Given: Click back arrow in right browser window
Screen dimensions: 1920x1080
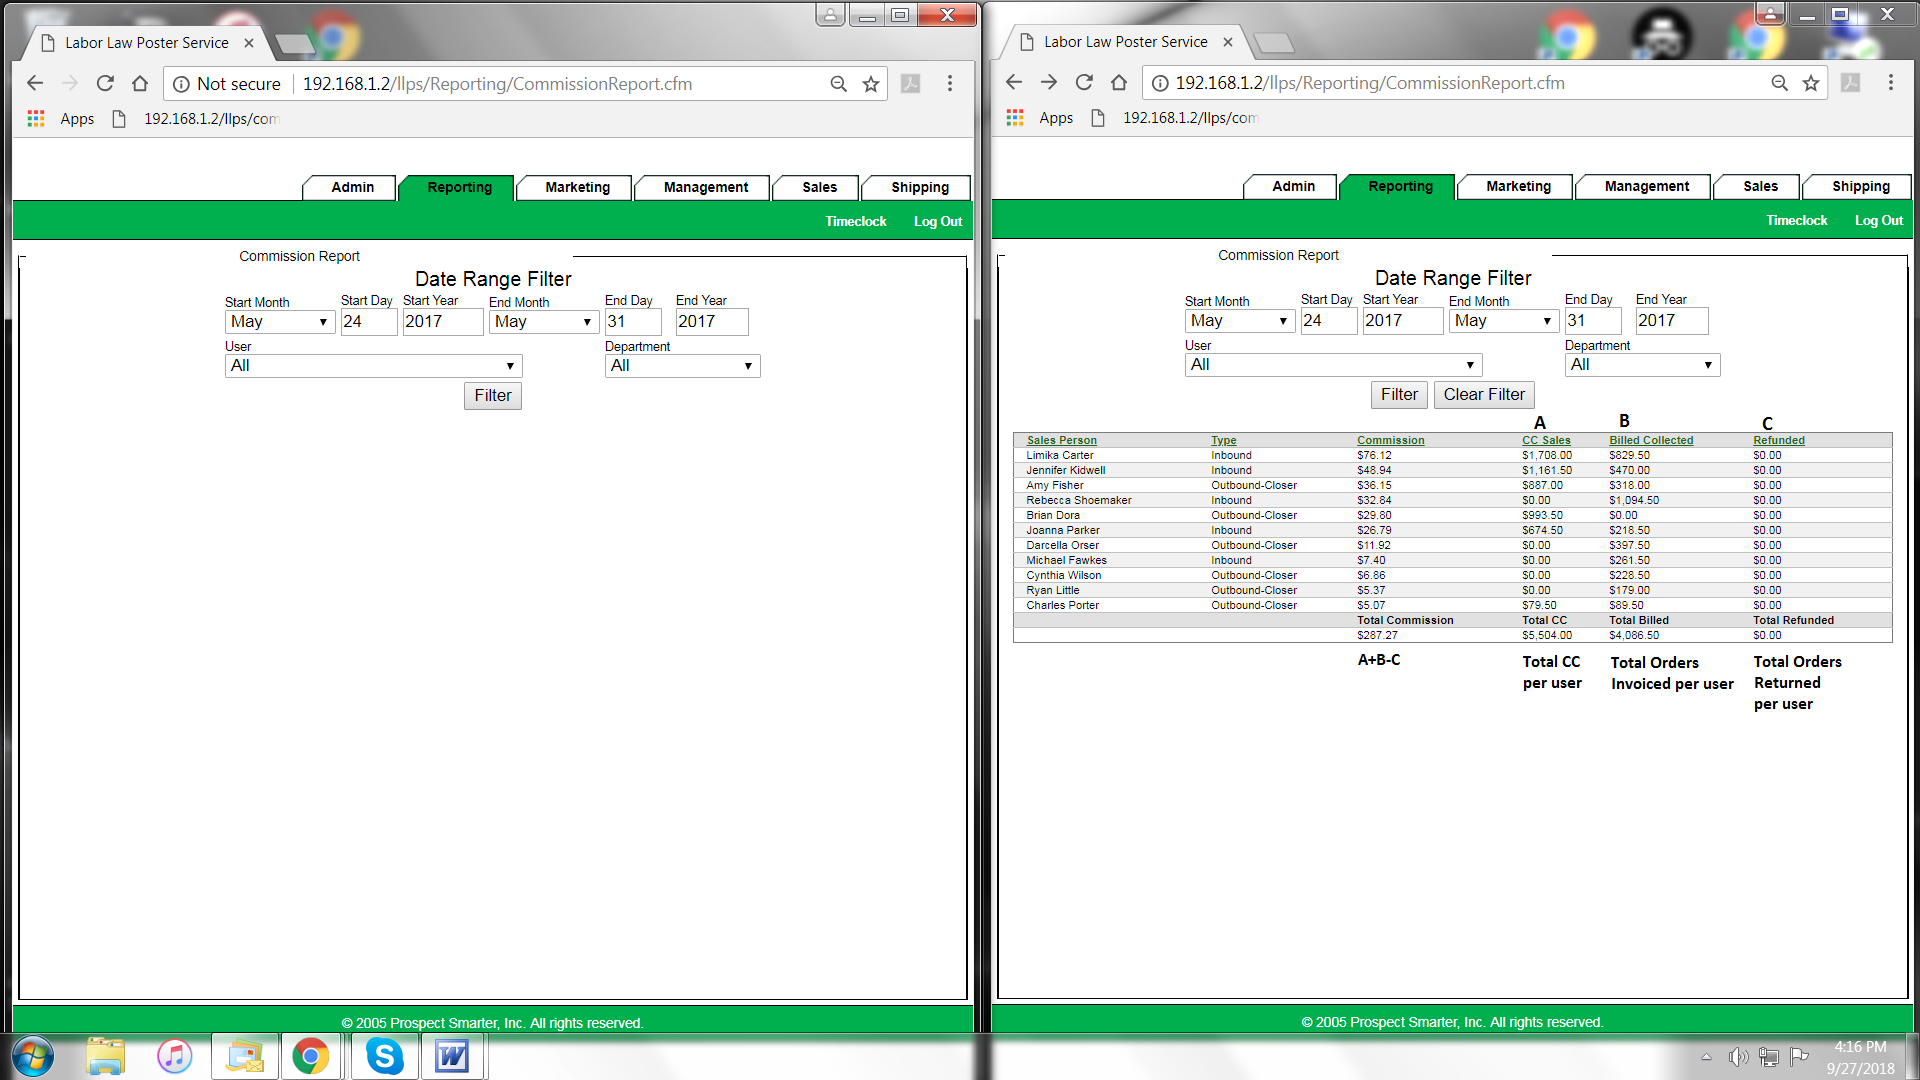Looking at the screenshot, I should [x=1014, y=83].
